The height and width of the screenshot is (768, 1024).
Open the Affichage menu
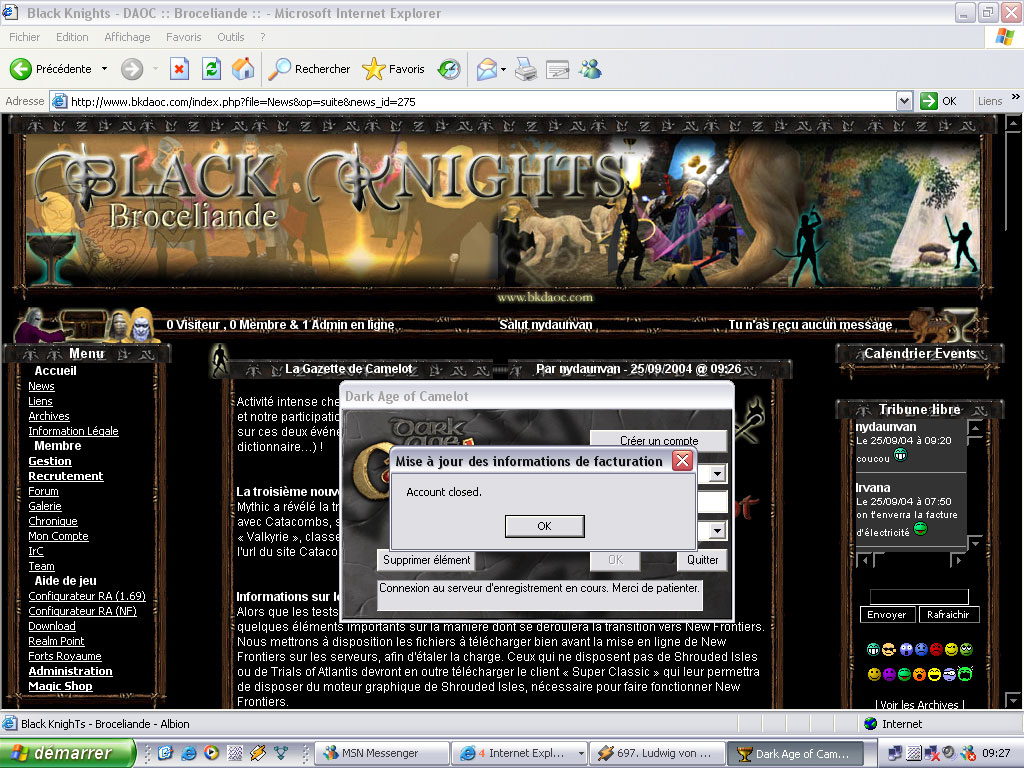(127, 37)
